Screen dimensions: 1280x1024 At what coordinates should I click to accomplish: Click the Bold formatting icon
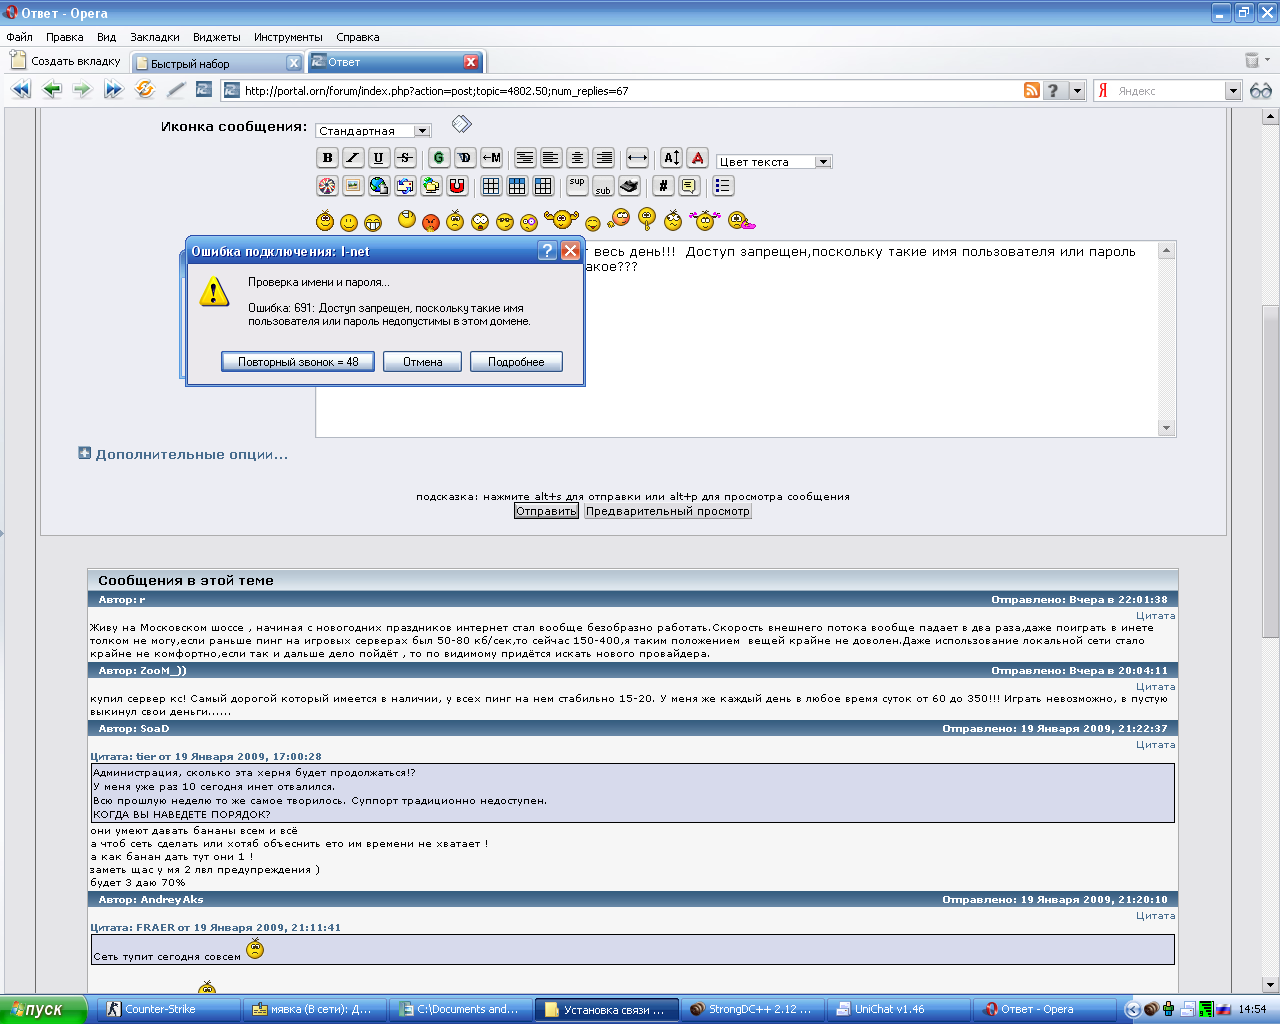327,158
